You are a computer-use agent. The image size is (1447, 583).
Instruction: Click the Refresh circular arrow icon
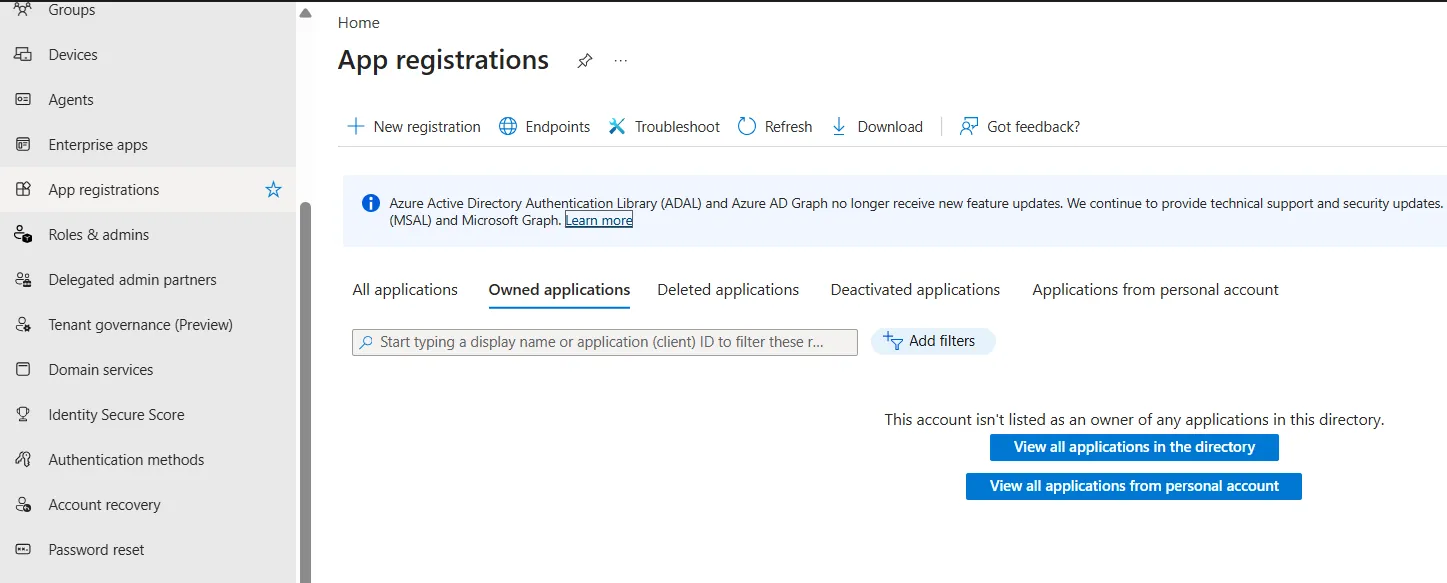[747, 126]
